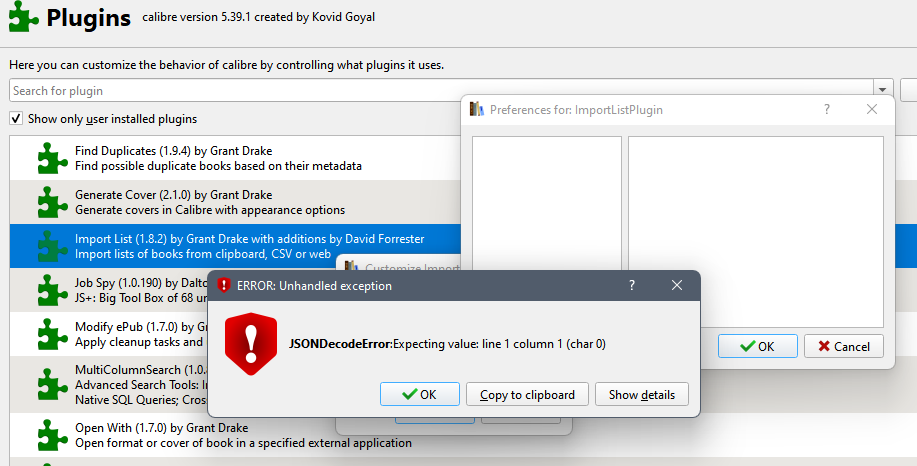The height and width of the screenshot is (466, 917).
Task: Click the Job Spy plugin puzzle icon
Action: point(53,290)
